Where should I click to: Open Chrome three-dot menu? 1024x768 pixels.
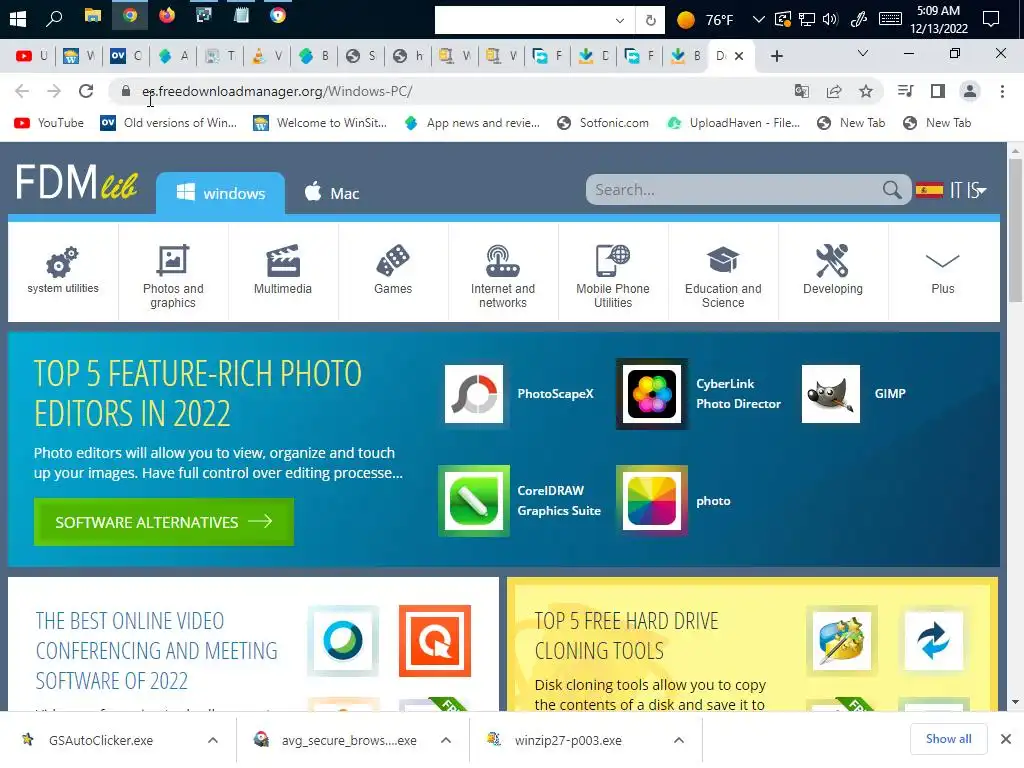coord(1002,91)
